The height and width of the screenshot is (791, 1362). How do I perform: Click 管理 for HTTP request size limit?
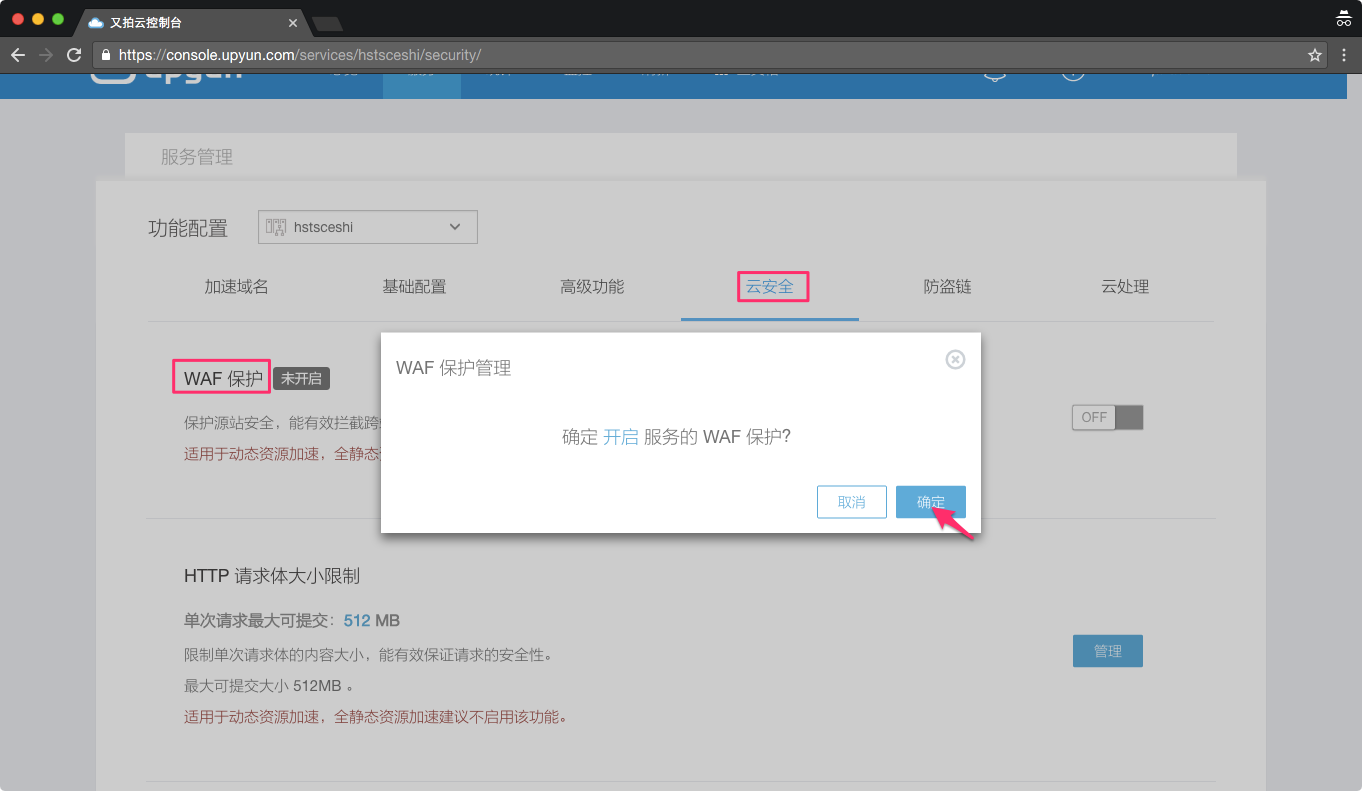pos(1107,651)
